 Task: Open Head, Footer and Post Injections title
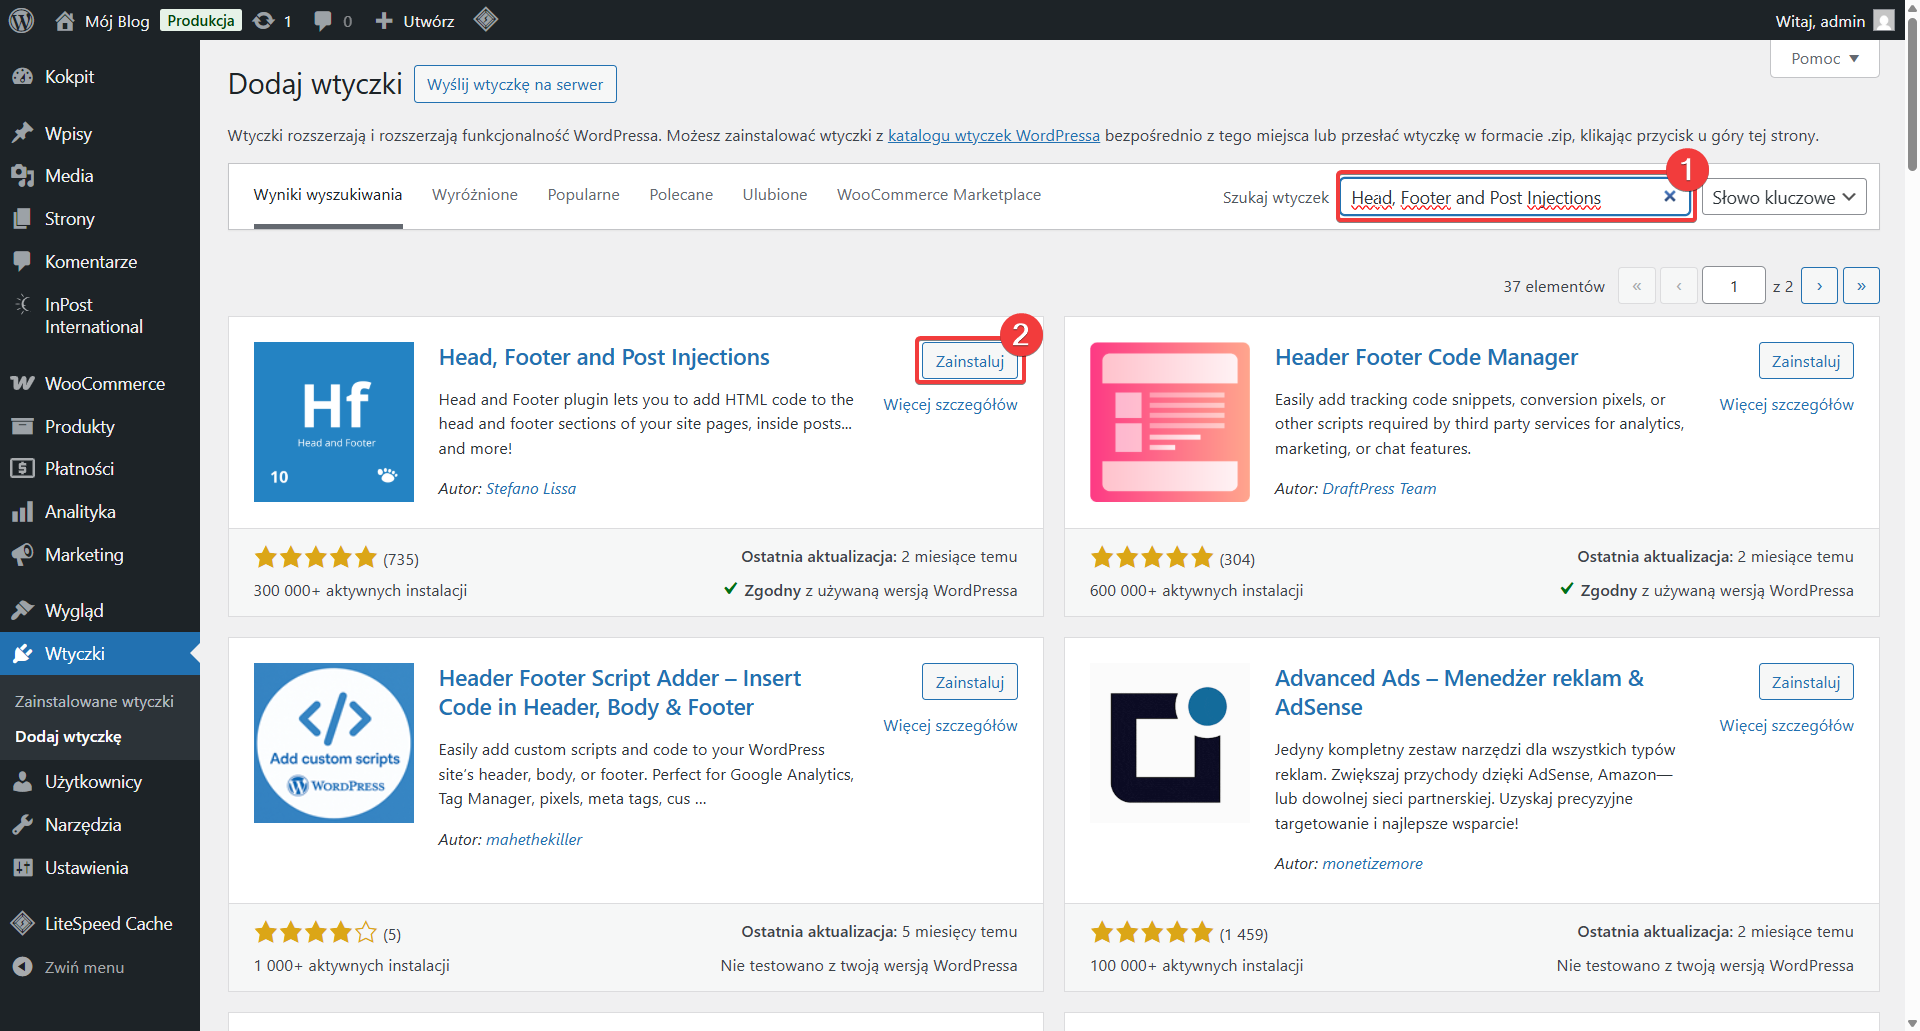point(604,358)
